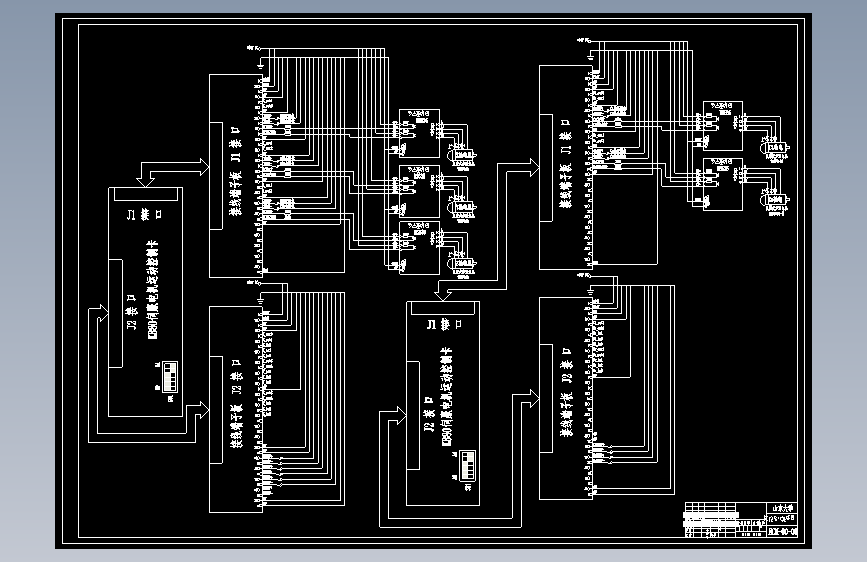Screen dimensions: 867x562
Task: Click upper-left '接线端子板 J1 接口' label
Action: (236, 171)
